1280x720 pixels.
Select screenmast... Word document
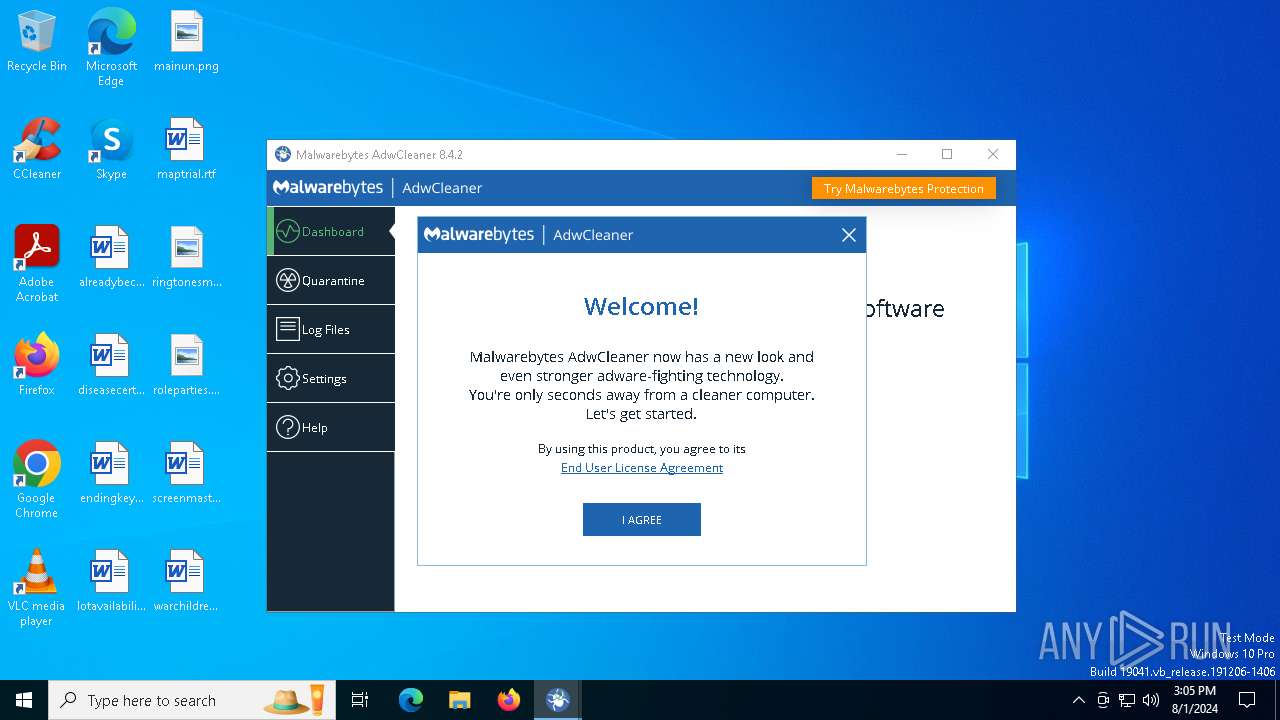[x=186, y=474]
